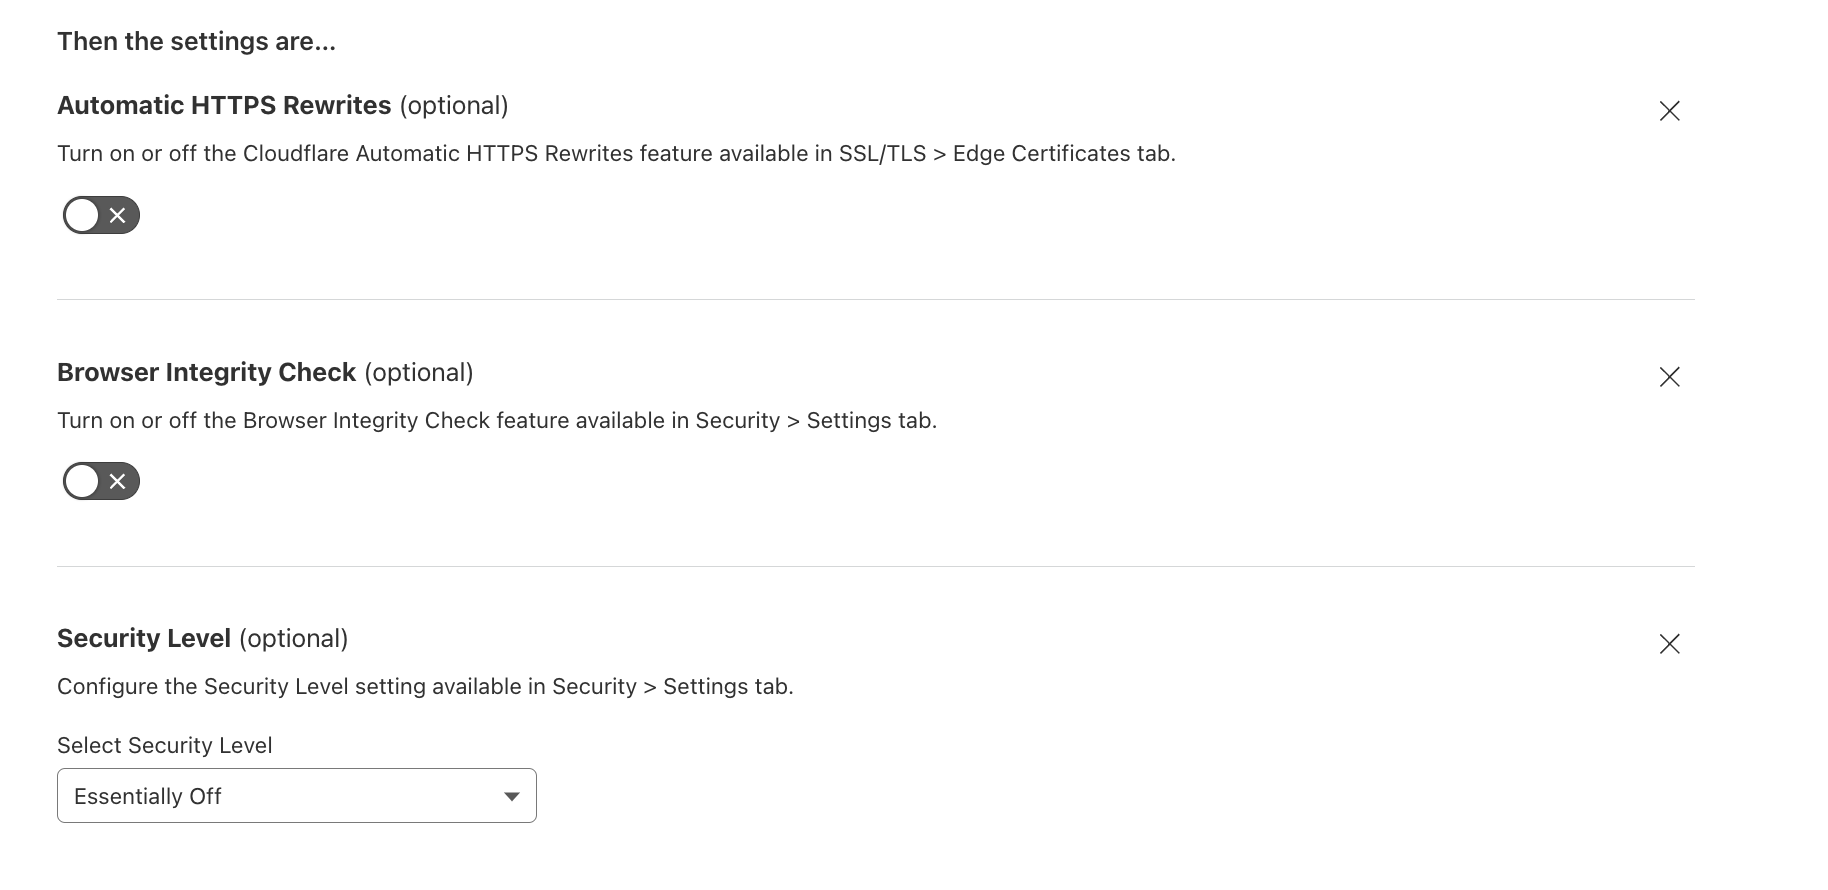Click the Security Level description text
The image size is (1828, 890).
tap(425, 687)
